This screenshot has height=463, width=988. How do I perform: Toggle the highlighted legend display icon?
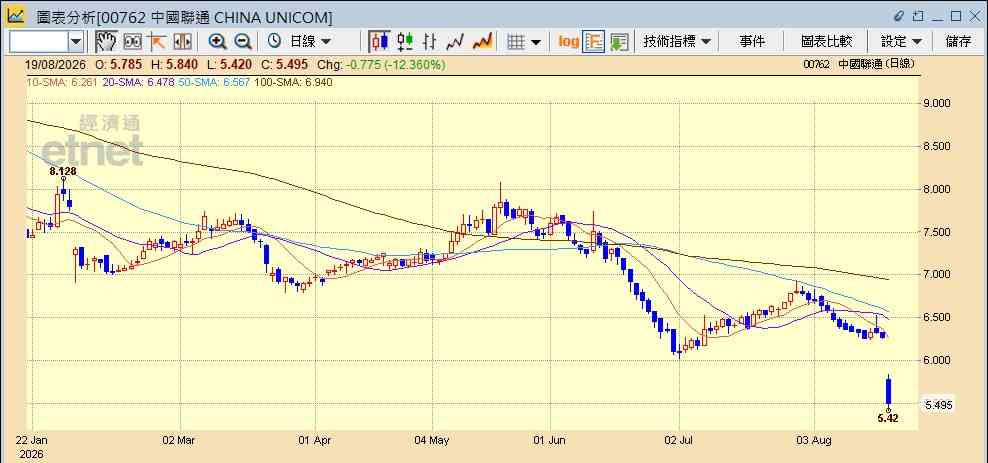594,42
